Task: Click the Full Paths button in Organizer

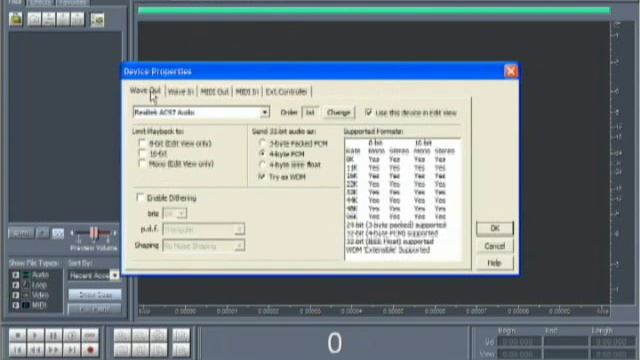Action: click(x=94, y=309)
